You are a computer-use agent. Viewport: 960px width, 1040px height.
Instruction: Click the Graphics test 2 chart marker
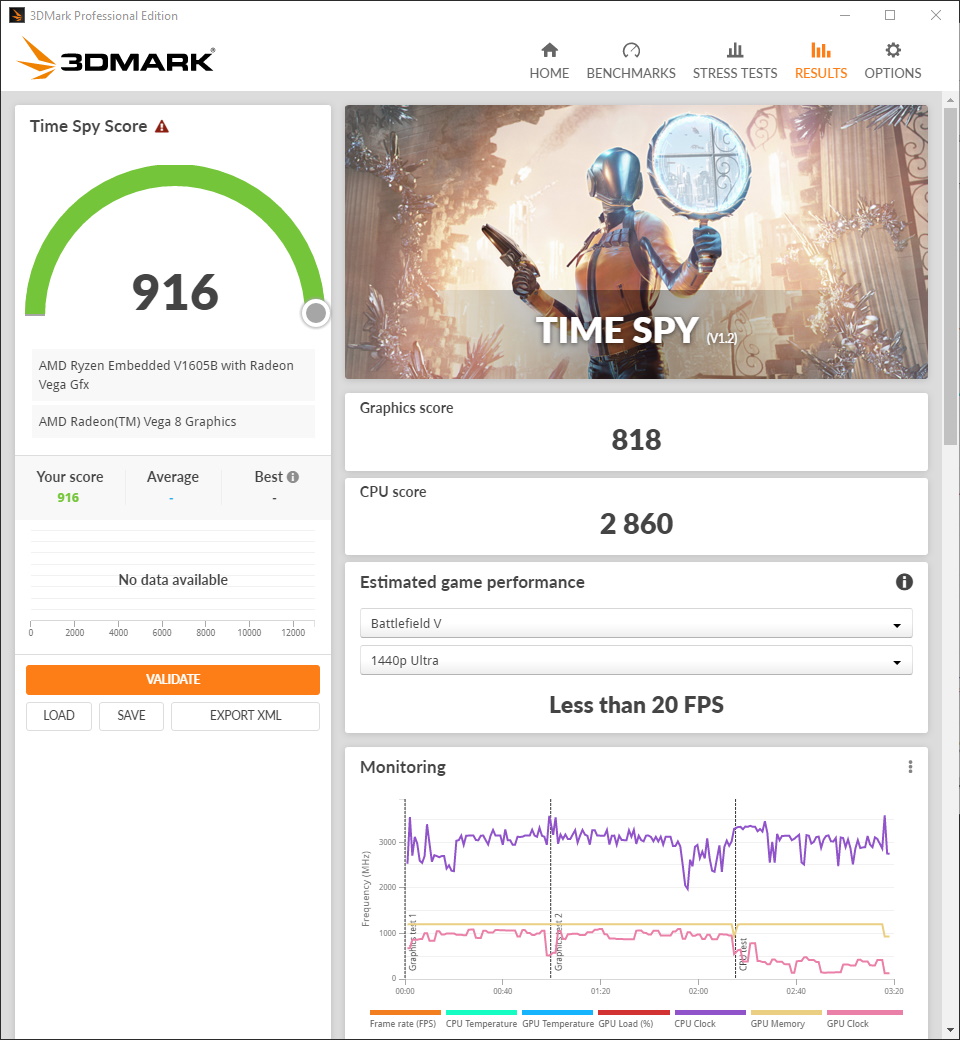pos(559,942)
